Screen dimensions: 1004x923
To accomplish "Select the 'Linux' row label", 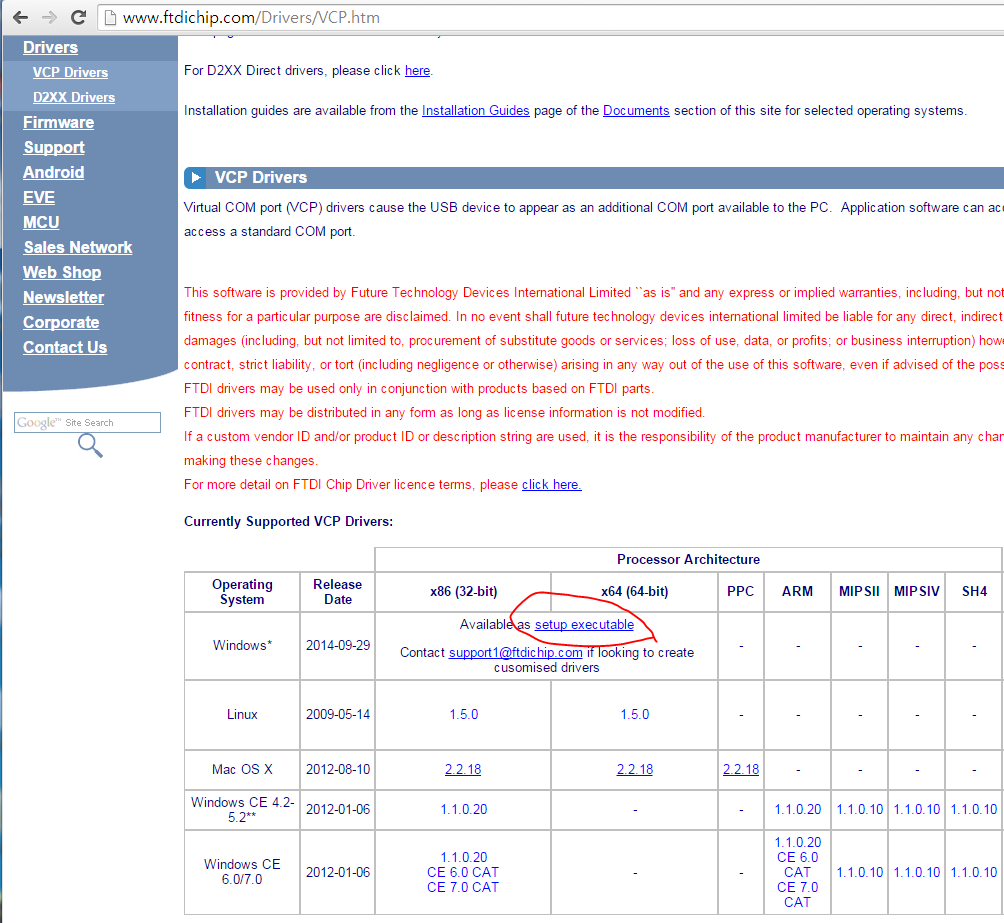I will 242,714.
